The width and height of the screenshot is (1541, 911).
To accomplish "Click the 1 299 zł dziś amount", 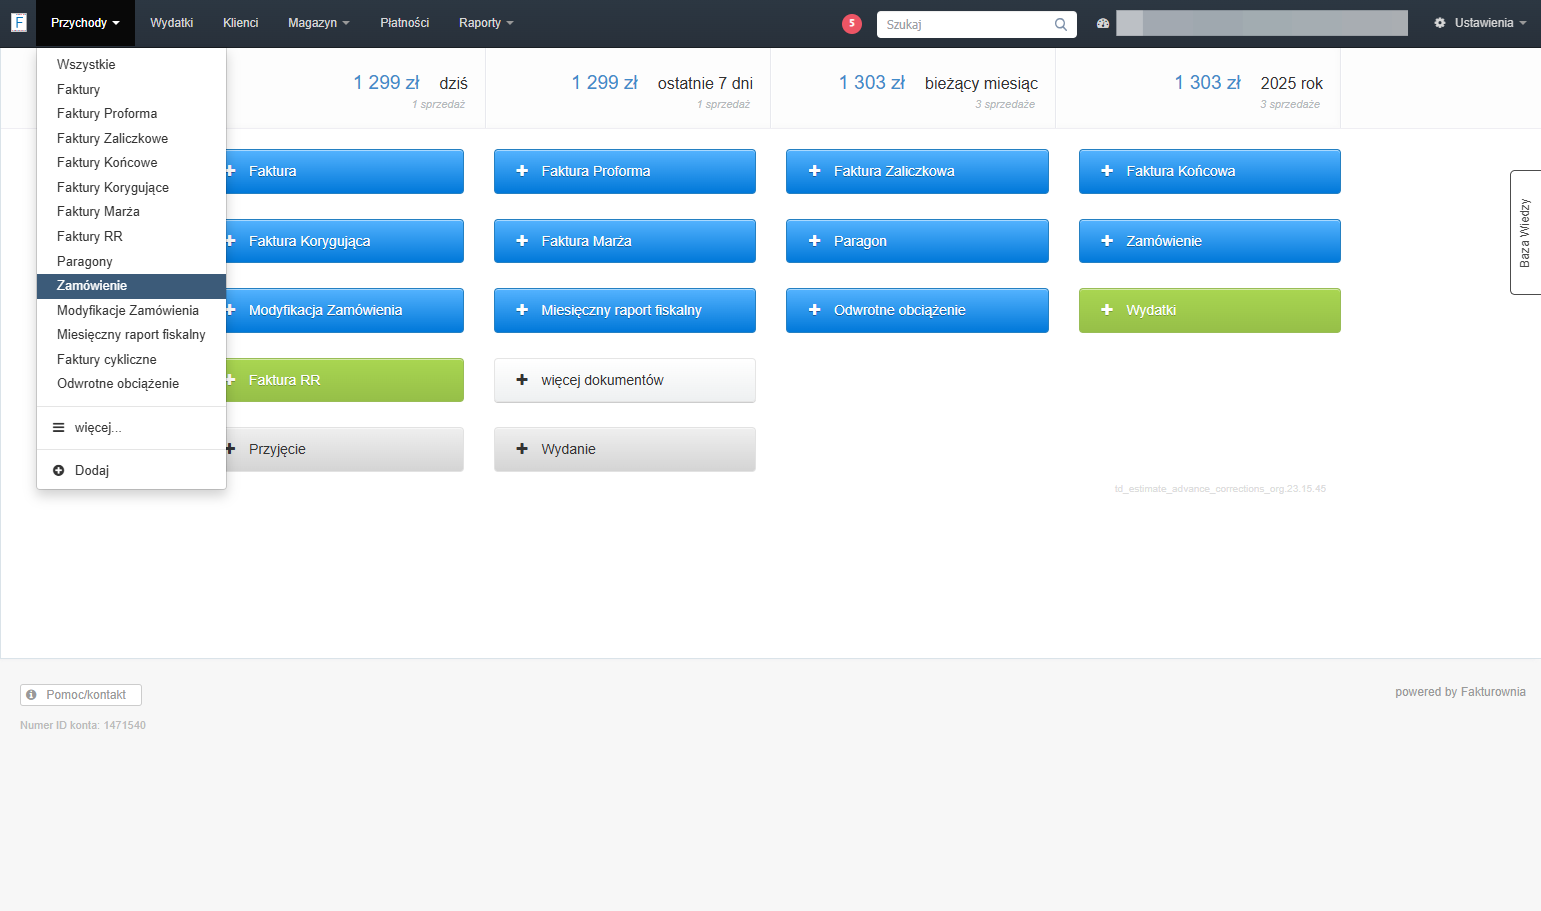I will 386,83.
